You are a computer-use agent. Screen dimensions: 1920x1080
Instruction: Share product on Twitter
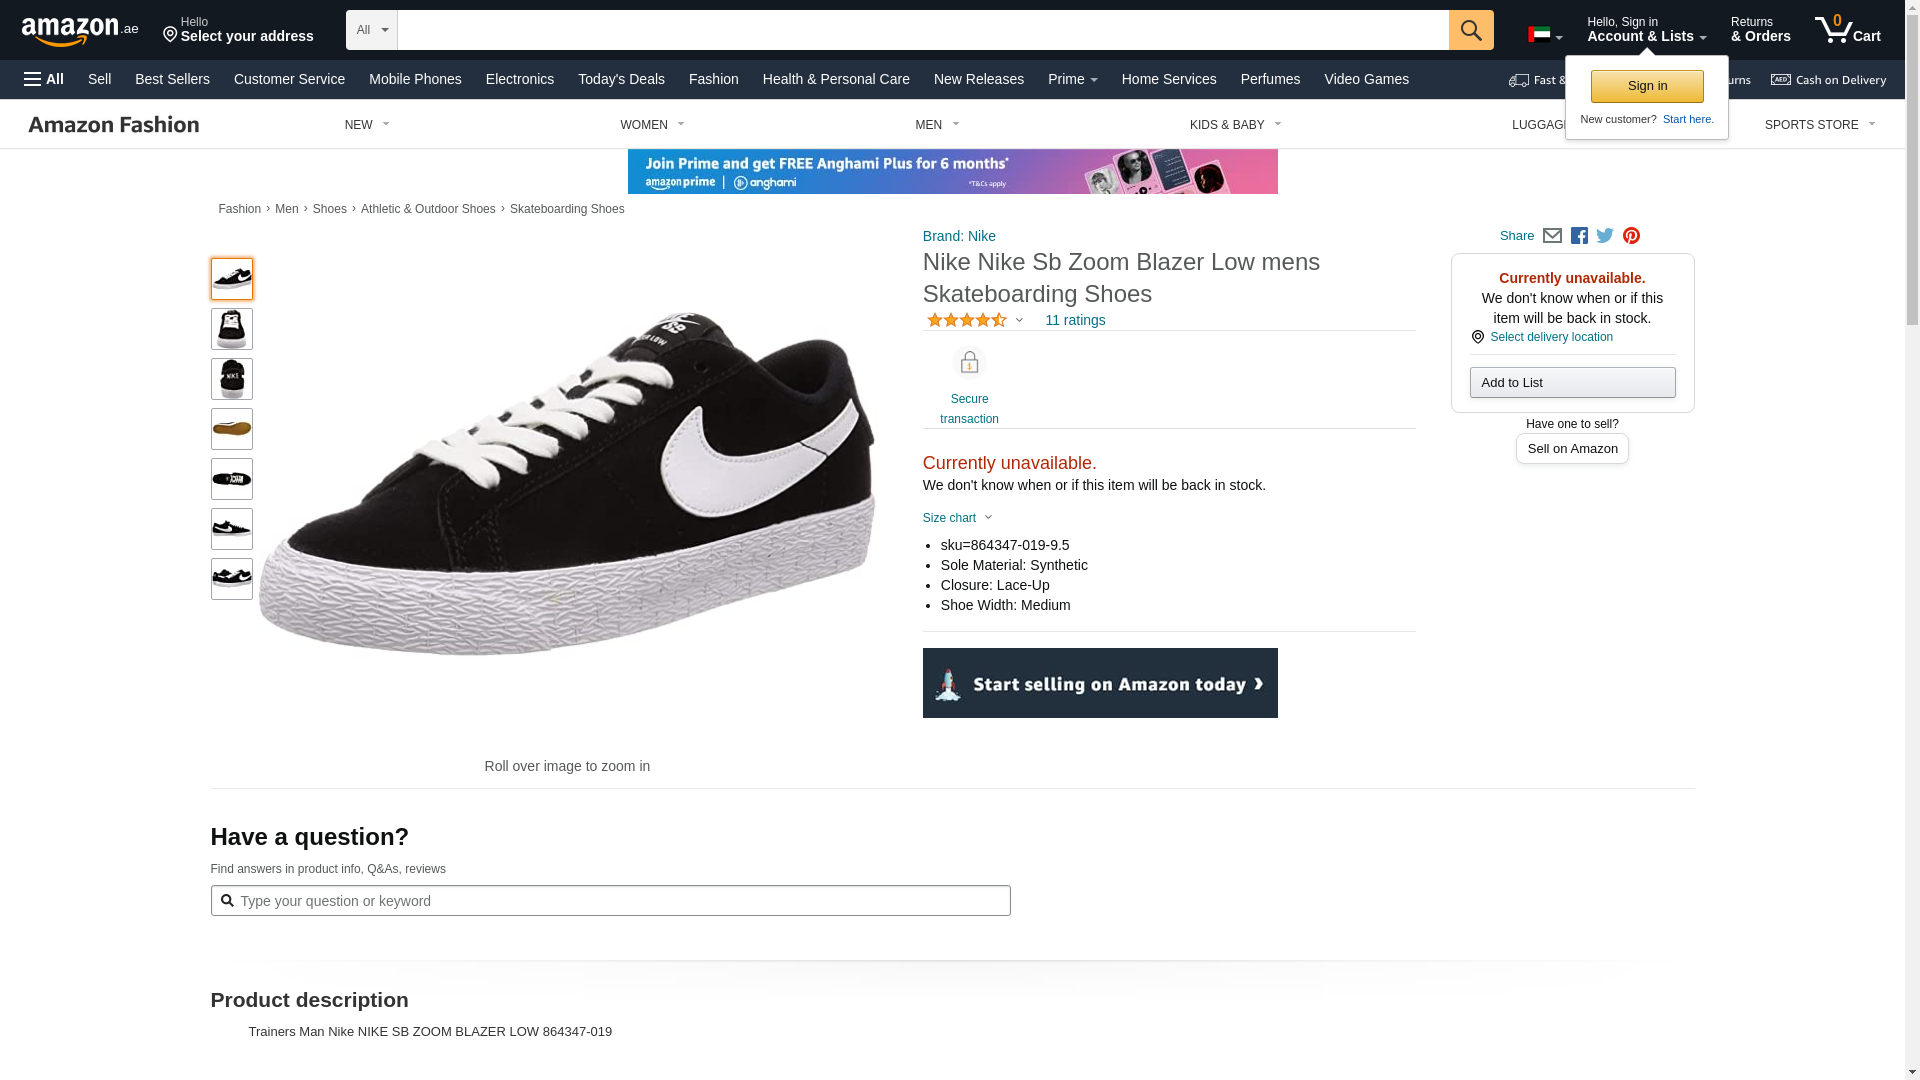(x=1605, y=236)
